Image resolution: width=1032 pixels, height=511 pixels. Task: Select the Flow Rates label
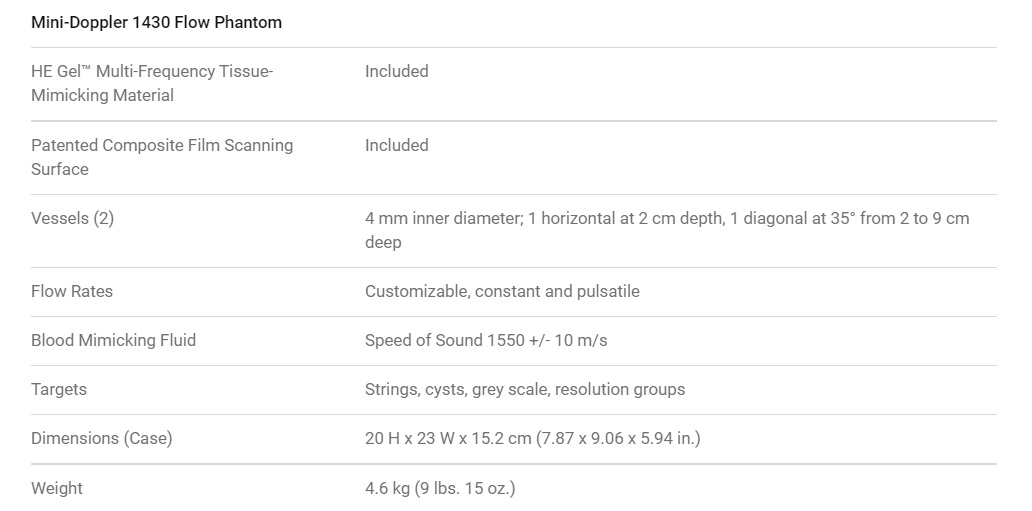(72, 292)
